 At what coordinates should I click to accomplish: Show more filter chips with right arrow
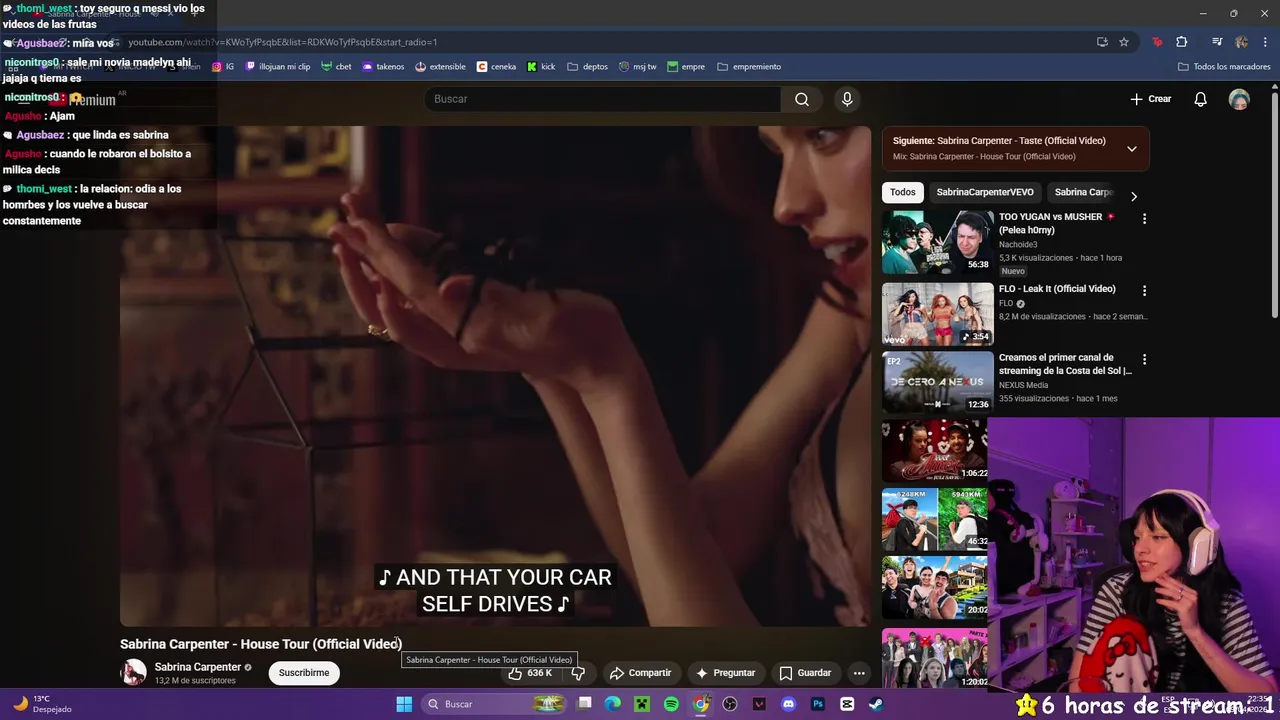1133,196
